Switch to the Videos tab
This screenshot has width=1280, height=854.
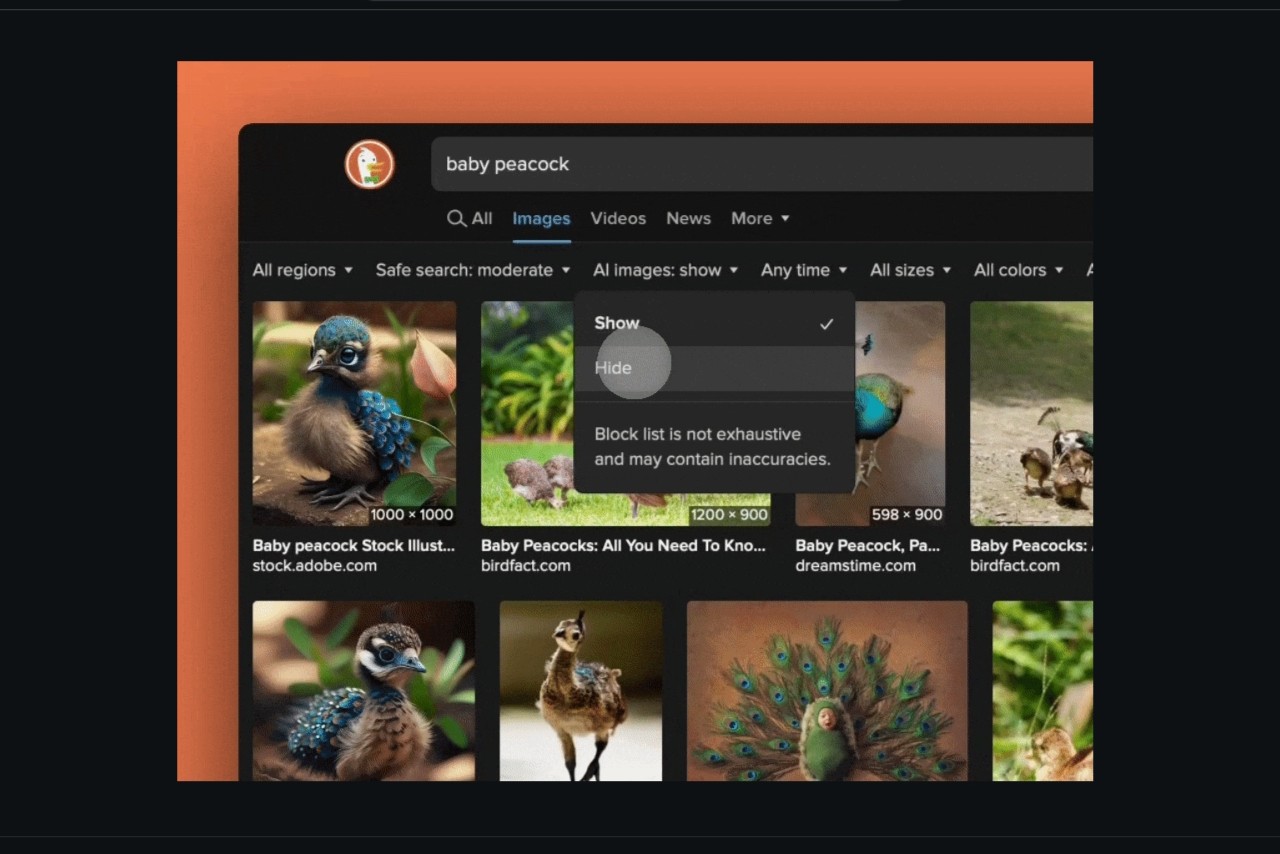coord(618,218)
